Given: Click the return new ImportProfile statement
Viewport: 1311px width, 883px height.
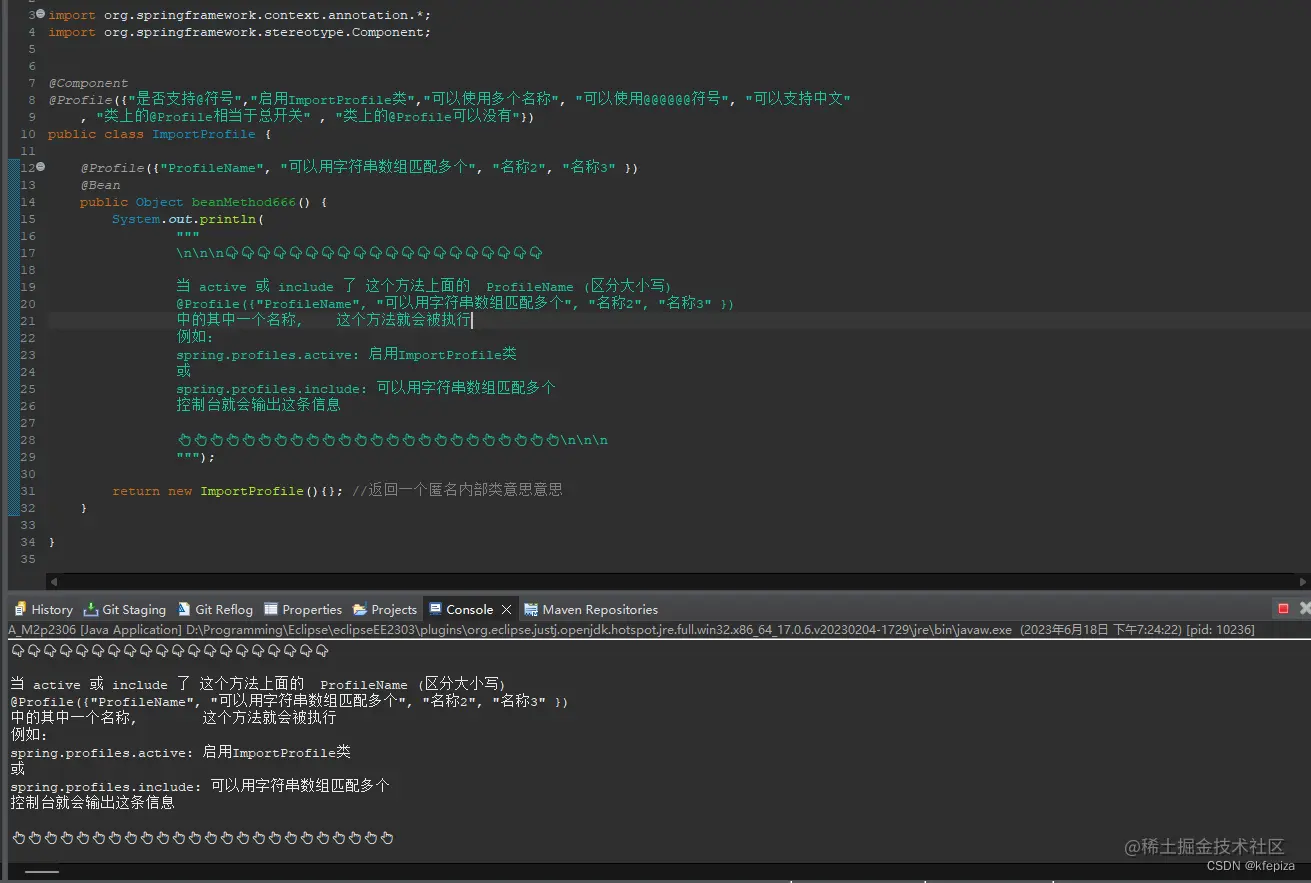Looking at the screenshot, I should coord(228,491).
